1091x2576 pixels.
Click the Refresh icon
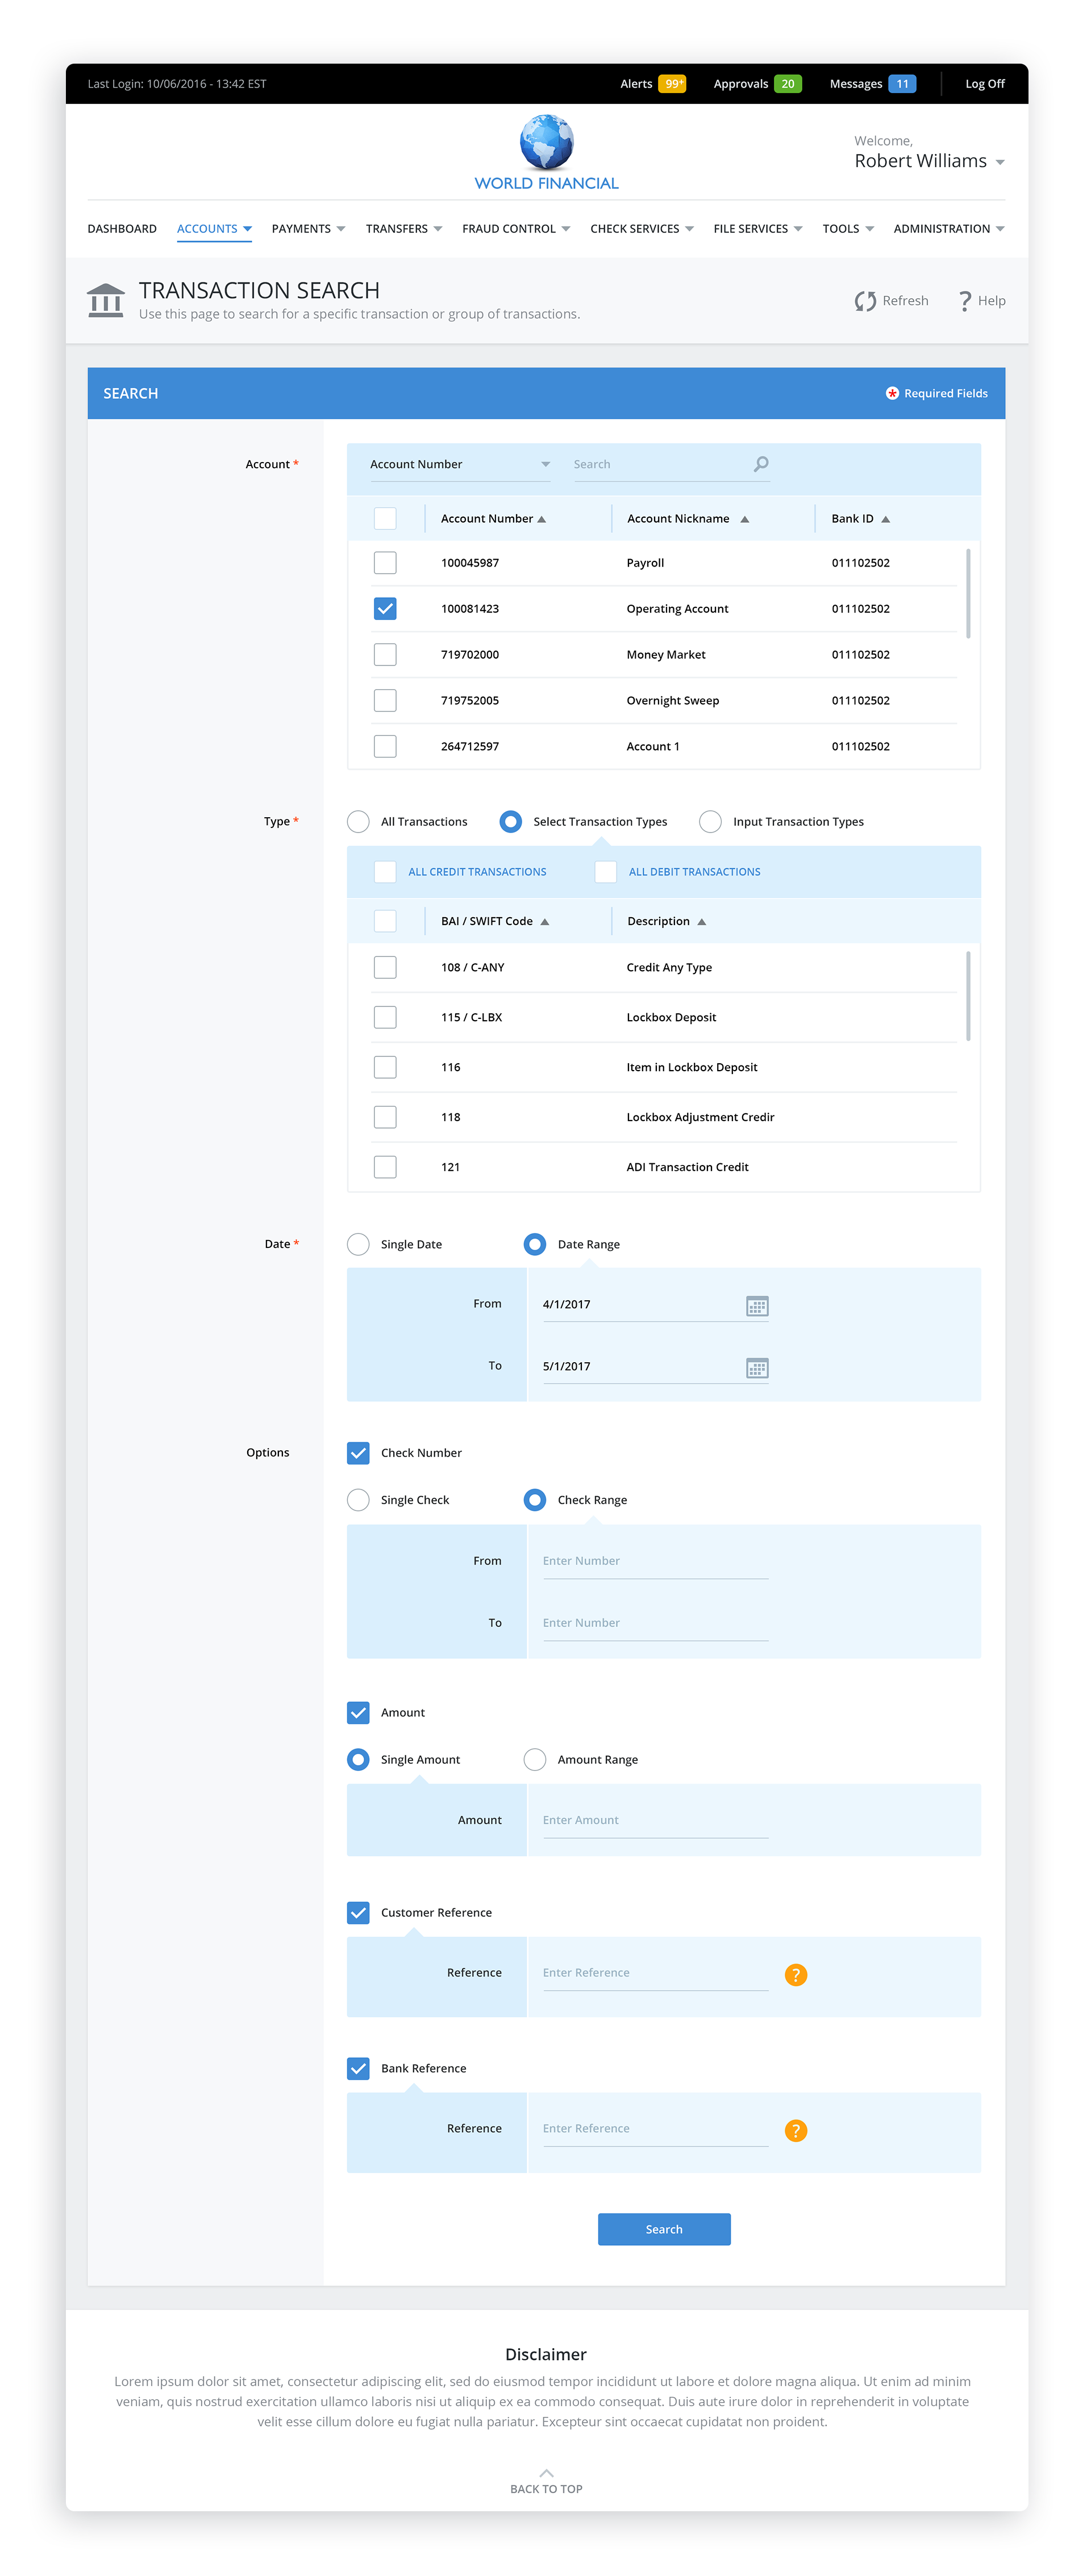coord(865,301)
